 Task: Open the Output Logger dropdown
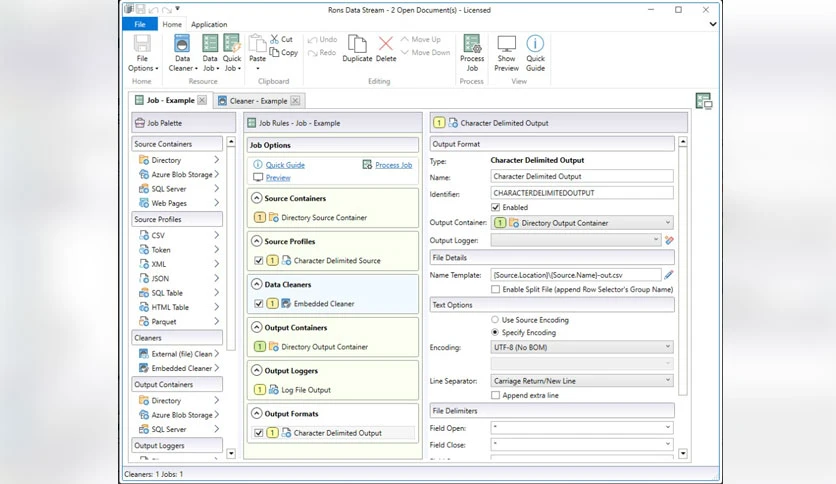click(576, 240)
